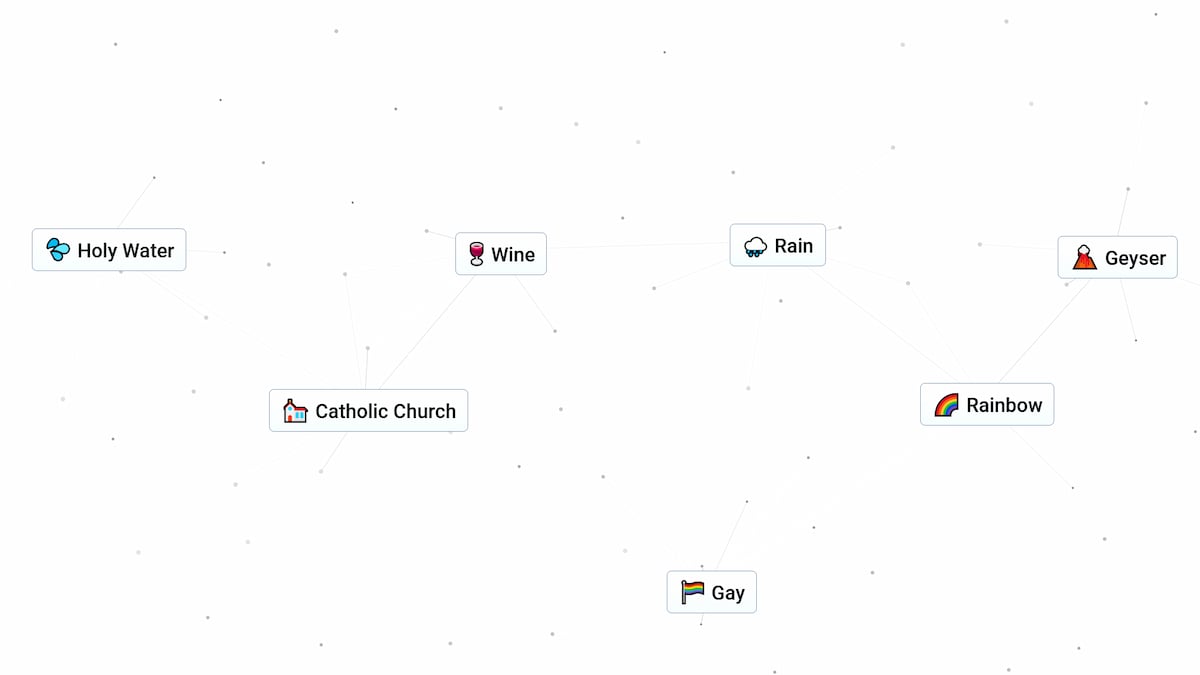
Task: Select the Wine text label
Action: click(x=513, y=255)
